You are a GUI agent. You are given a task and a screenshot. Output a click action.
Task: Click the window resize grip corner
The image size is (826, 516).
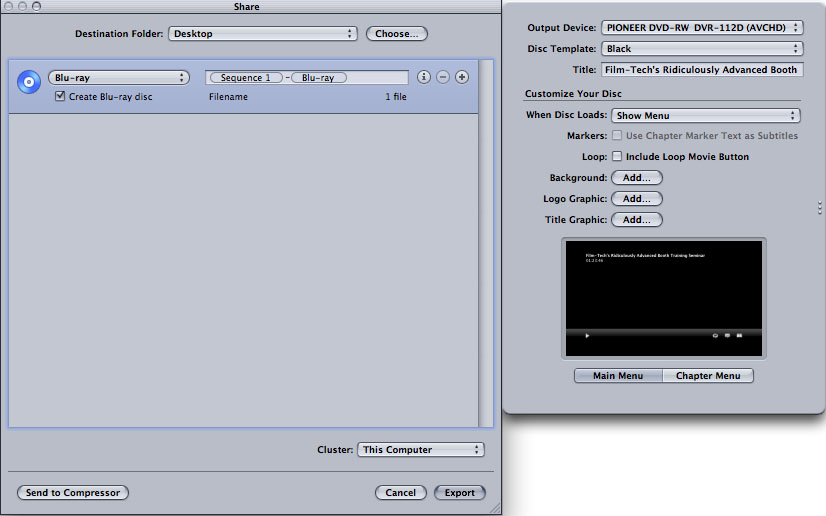(495, 508)
